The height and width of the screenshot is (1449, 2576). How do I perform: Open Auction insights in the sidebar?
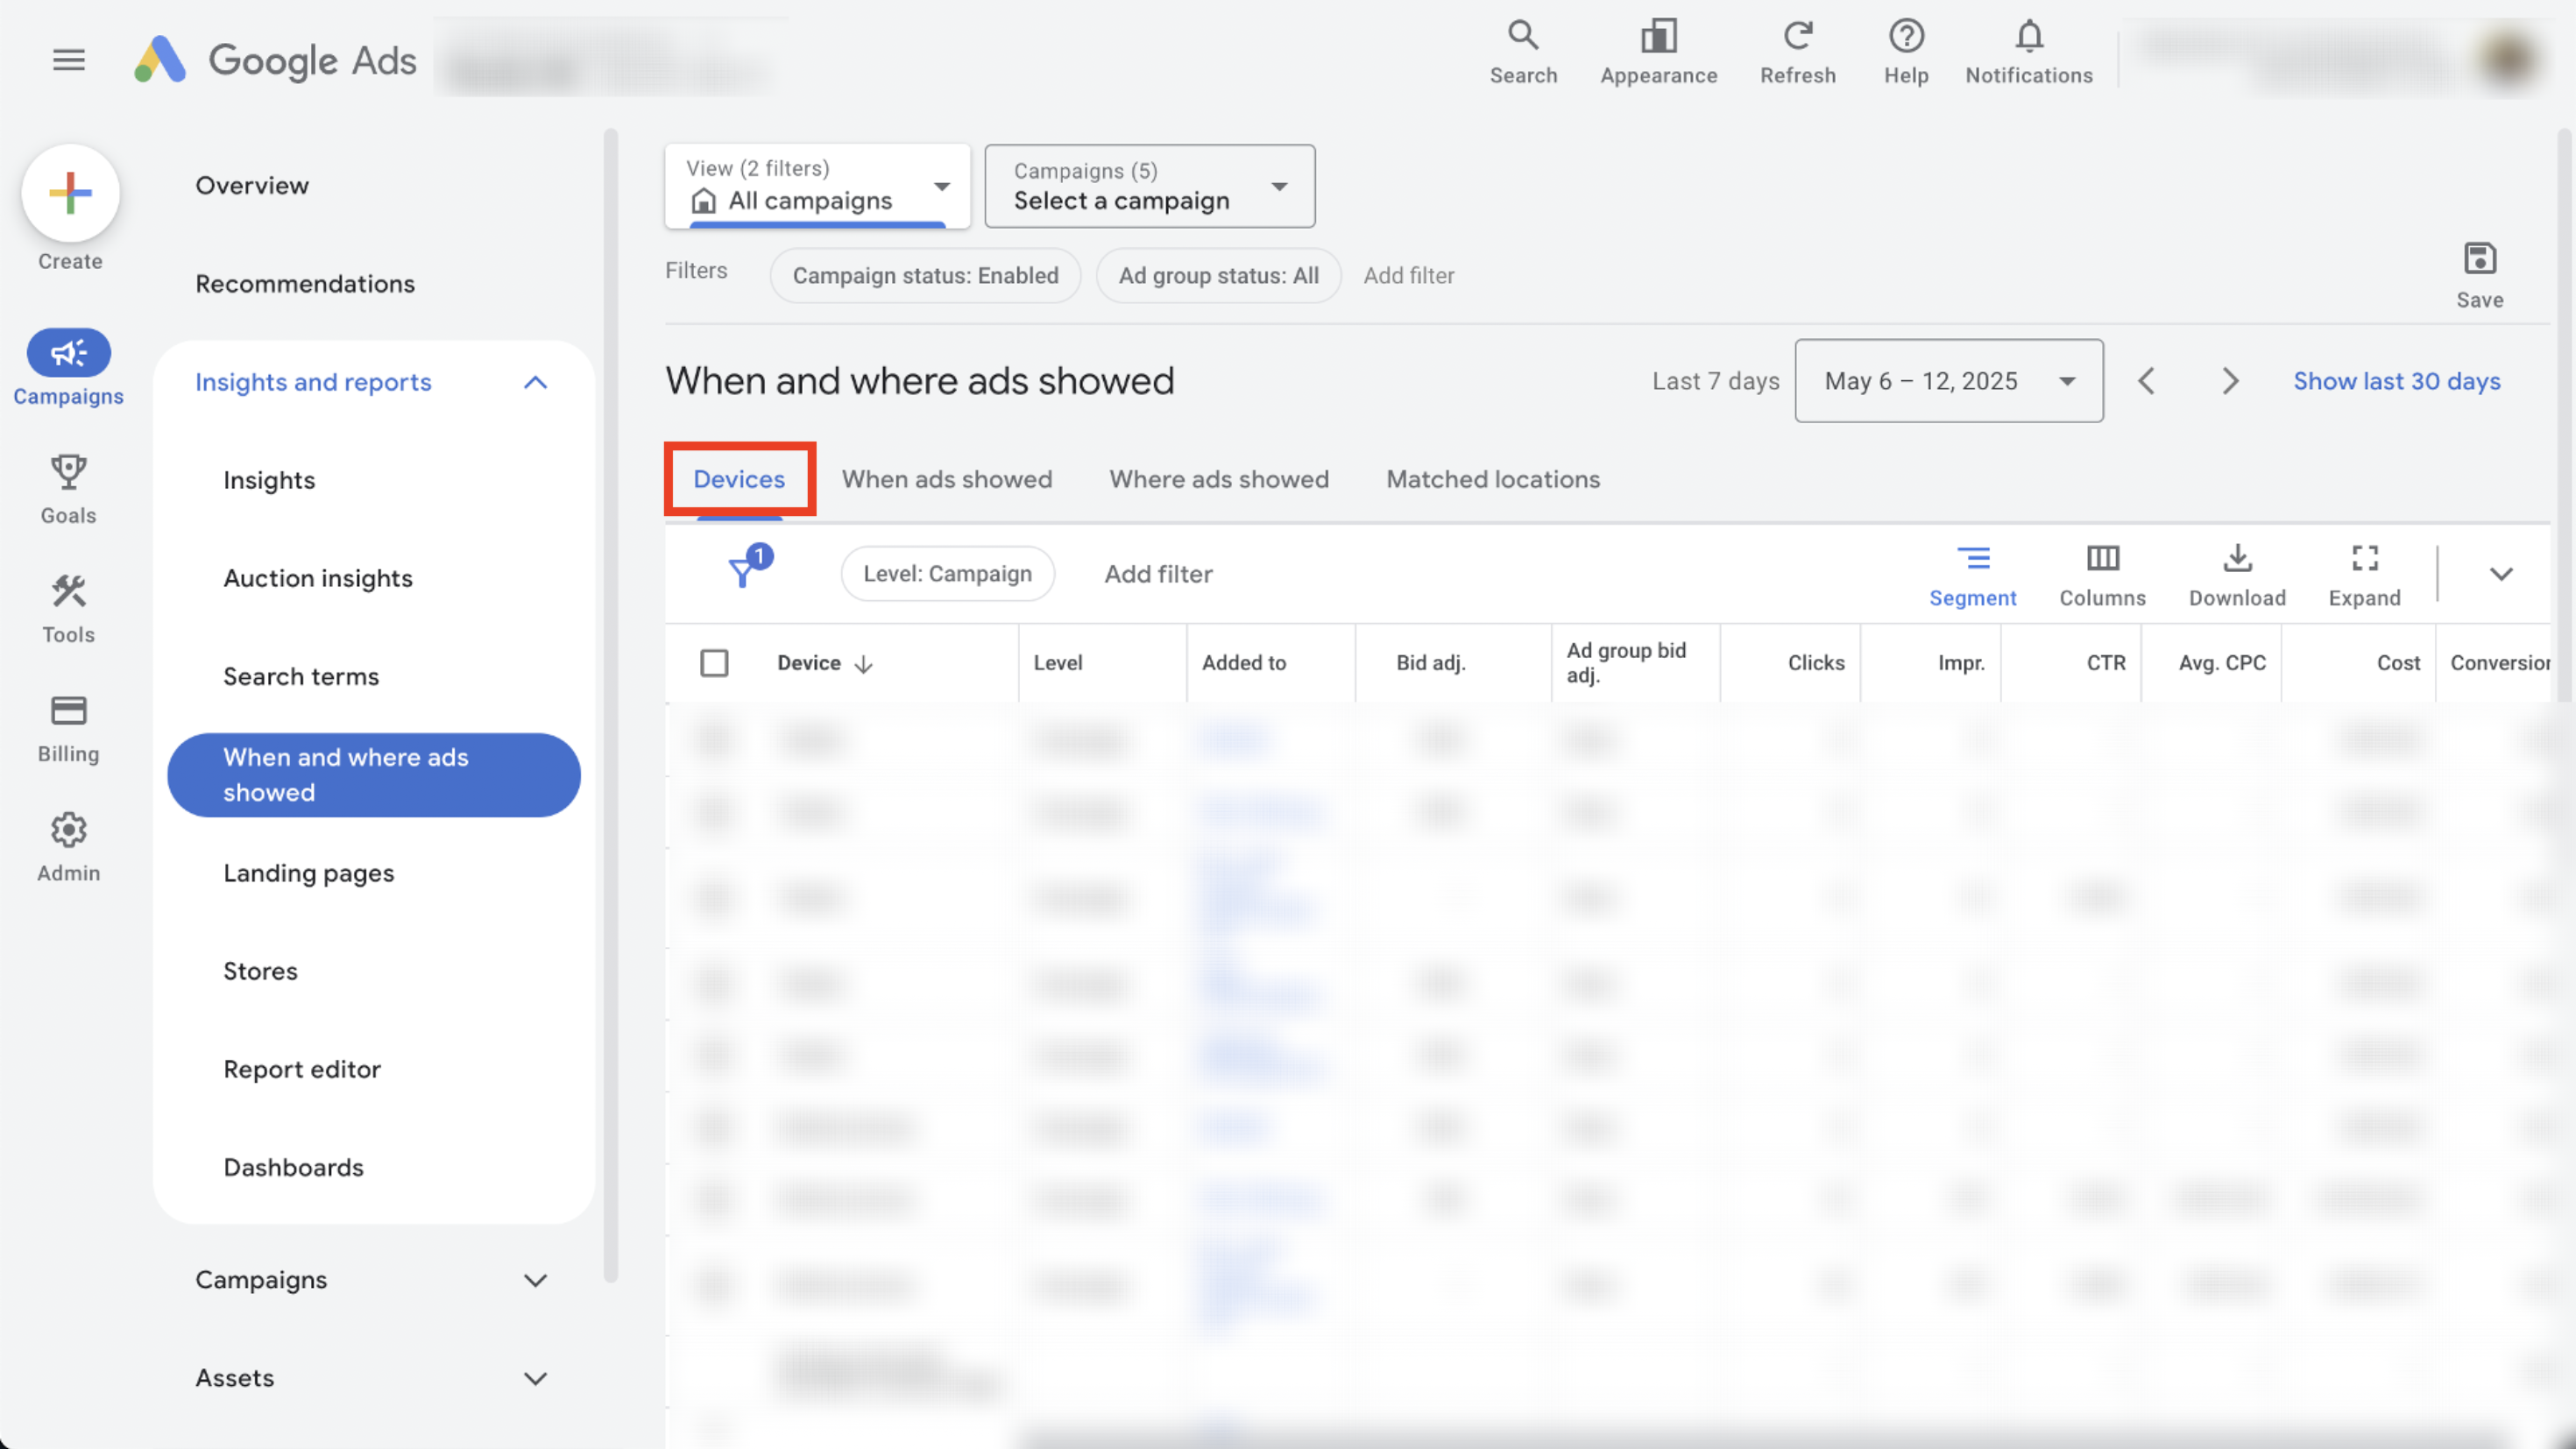point(318,578)
